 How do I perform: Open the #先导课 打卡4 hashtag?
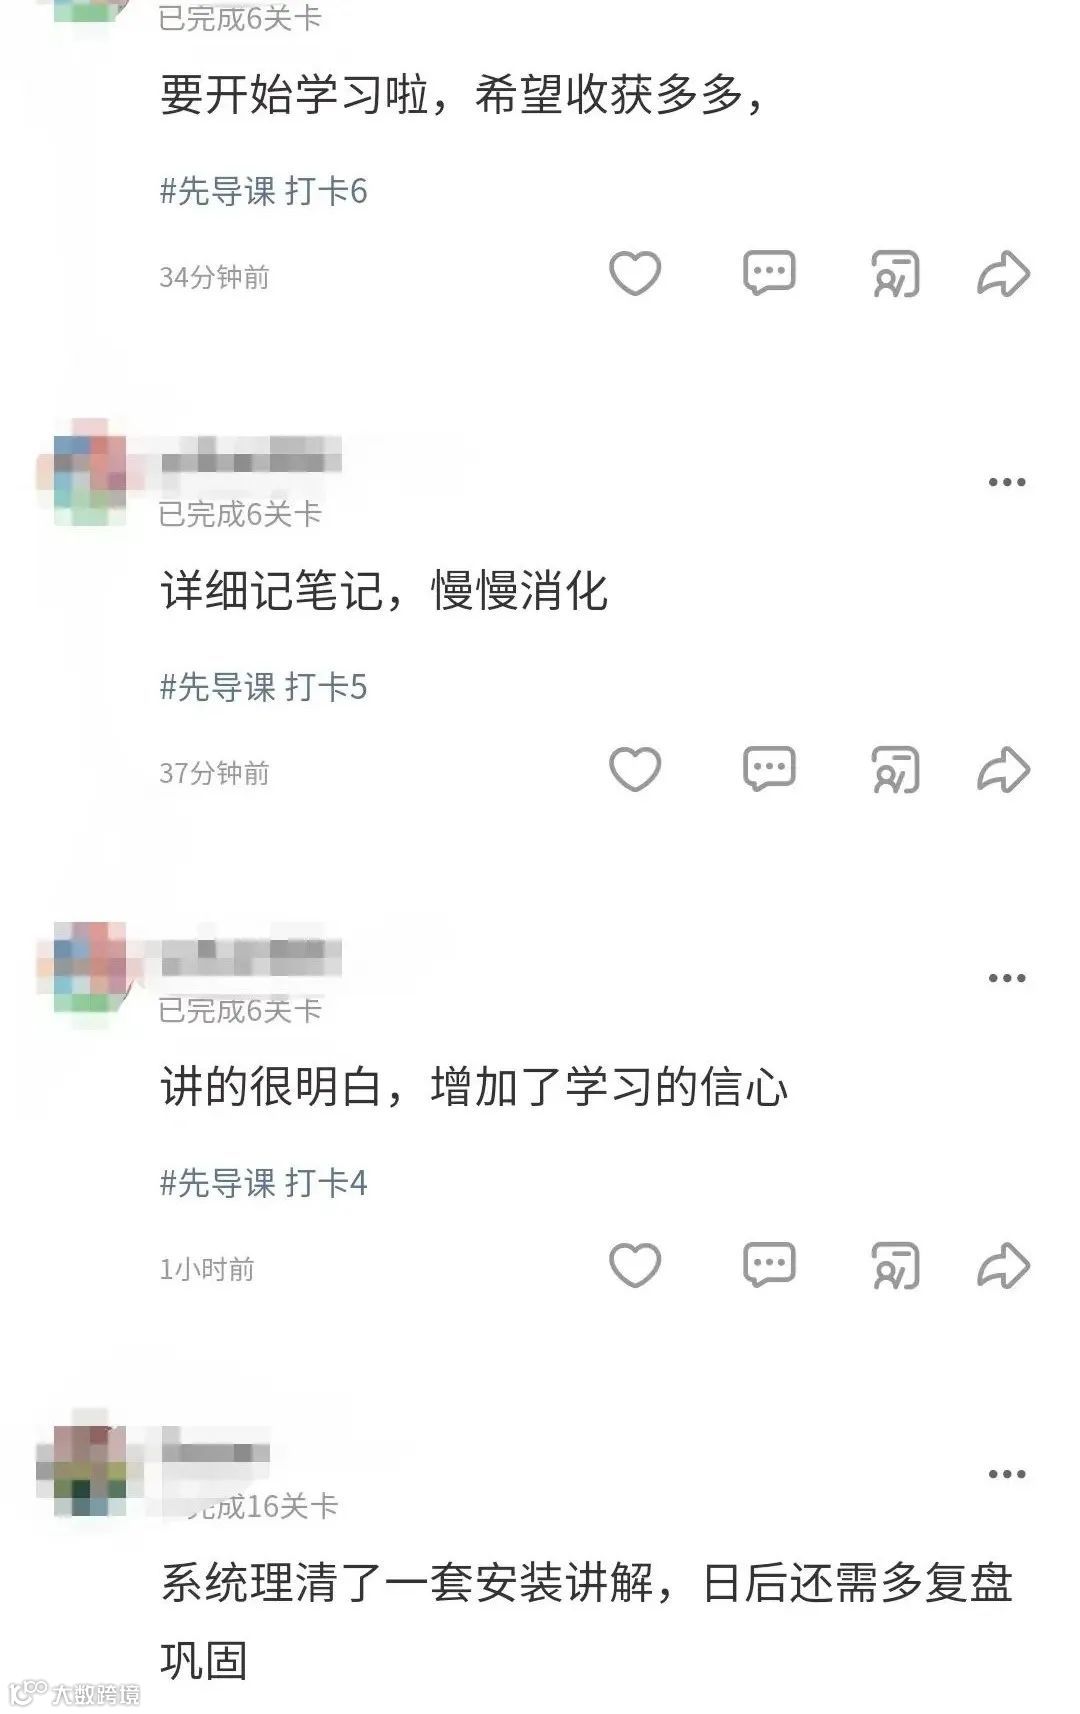[x=263, y=1183]
